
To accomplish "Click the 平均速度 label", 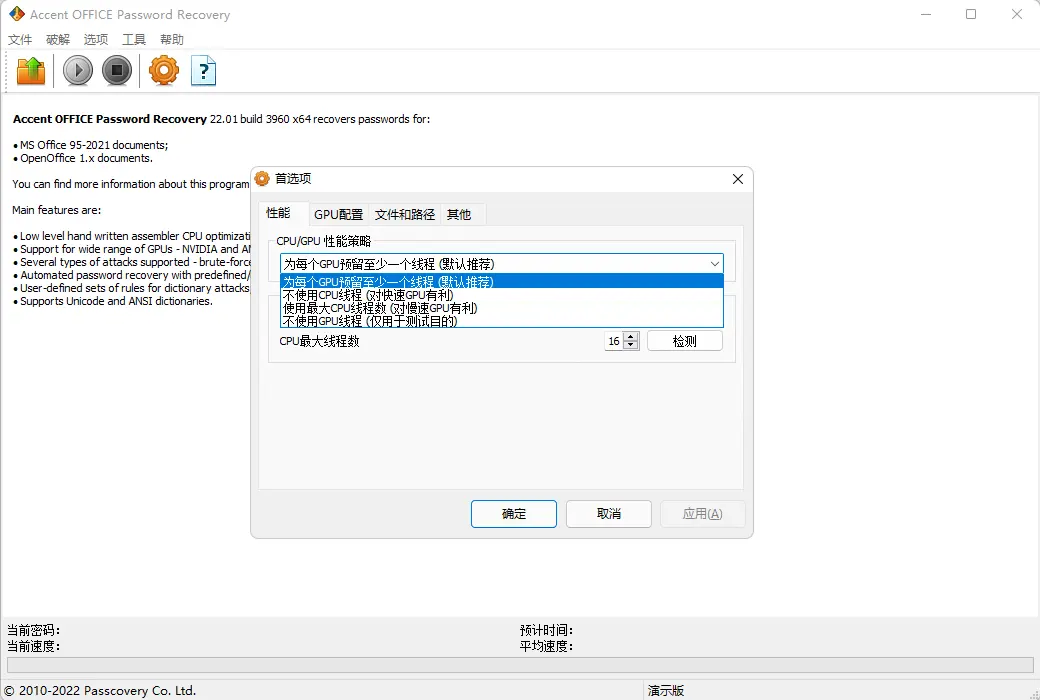I will click(x=547, y=646).
